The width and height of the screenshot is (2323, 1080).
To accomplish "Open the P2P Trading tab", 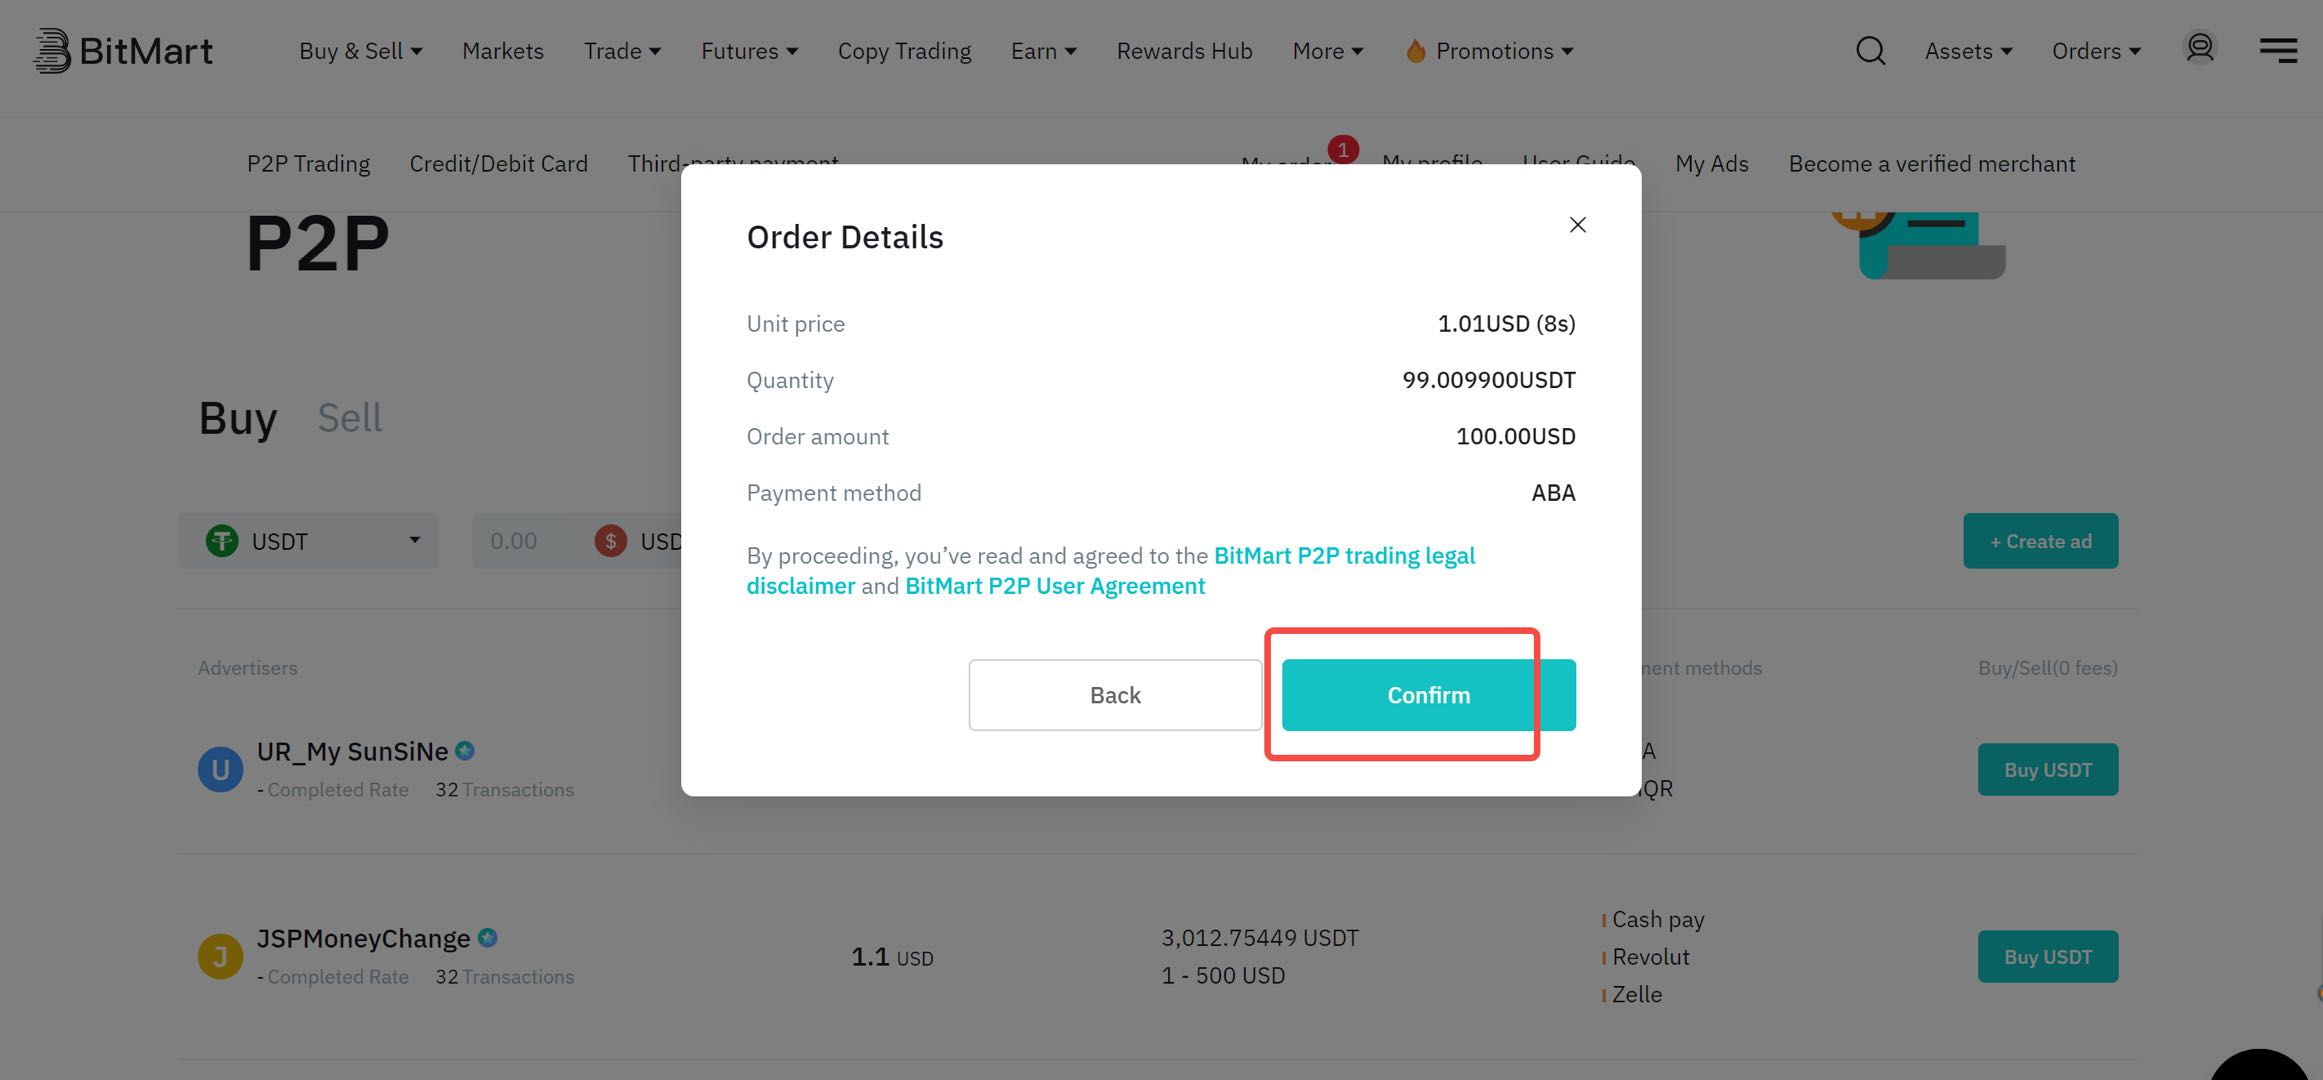I will point(308,164).
